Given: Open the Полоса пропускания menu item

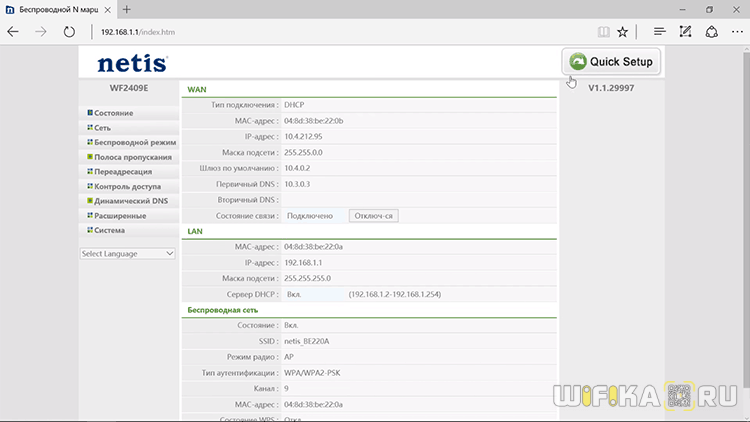Looking at the screenshot, I should tap(132, 157).
